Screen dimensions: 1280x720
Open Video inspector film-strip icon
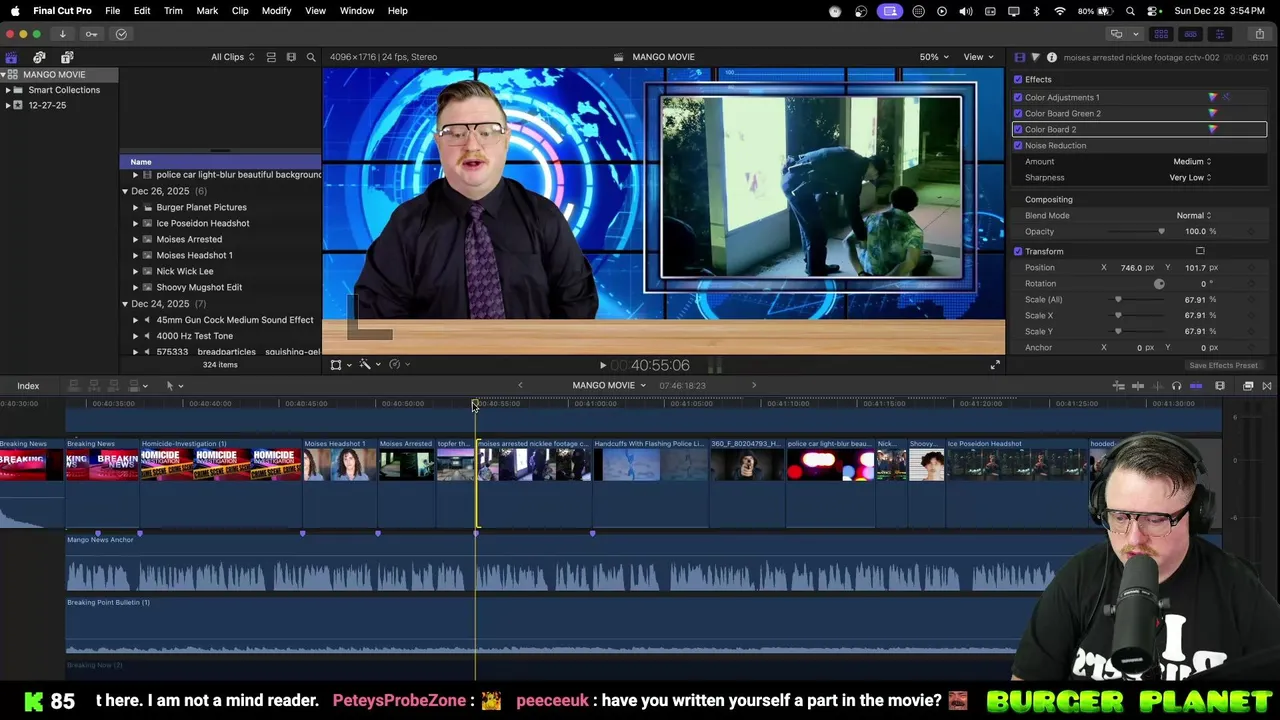coord(1019,57)
